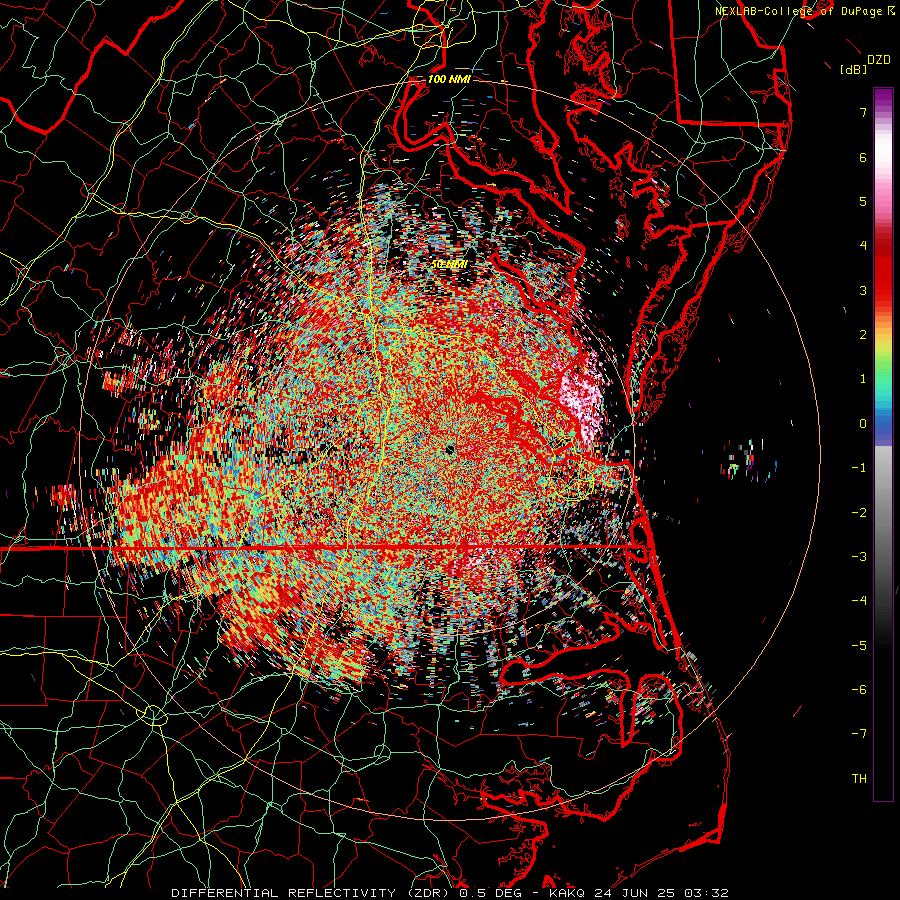Click the scale value -6 label
Viewport: 900px width, 900px height.
859,690
